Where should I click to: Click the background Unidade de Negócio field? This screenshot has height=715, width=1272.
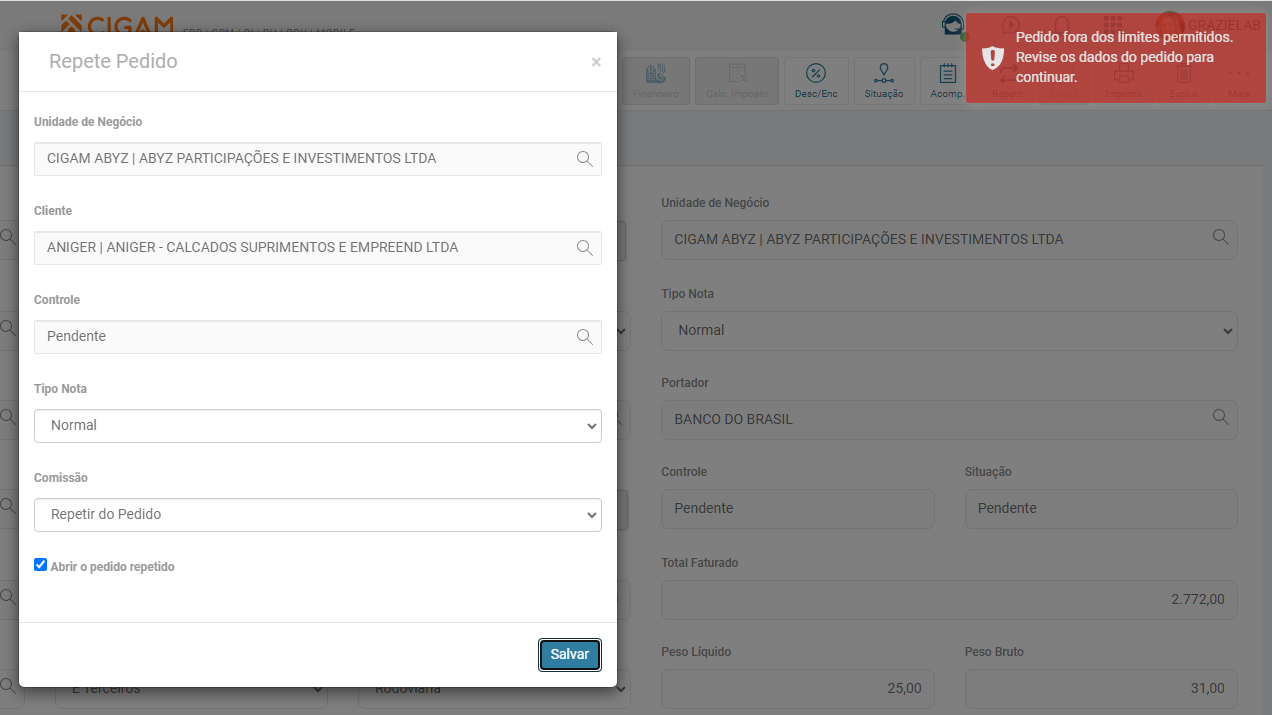tap(949, 240)
